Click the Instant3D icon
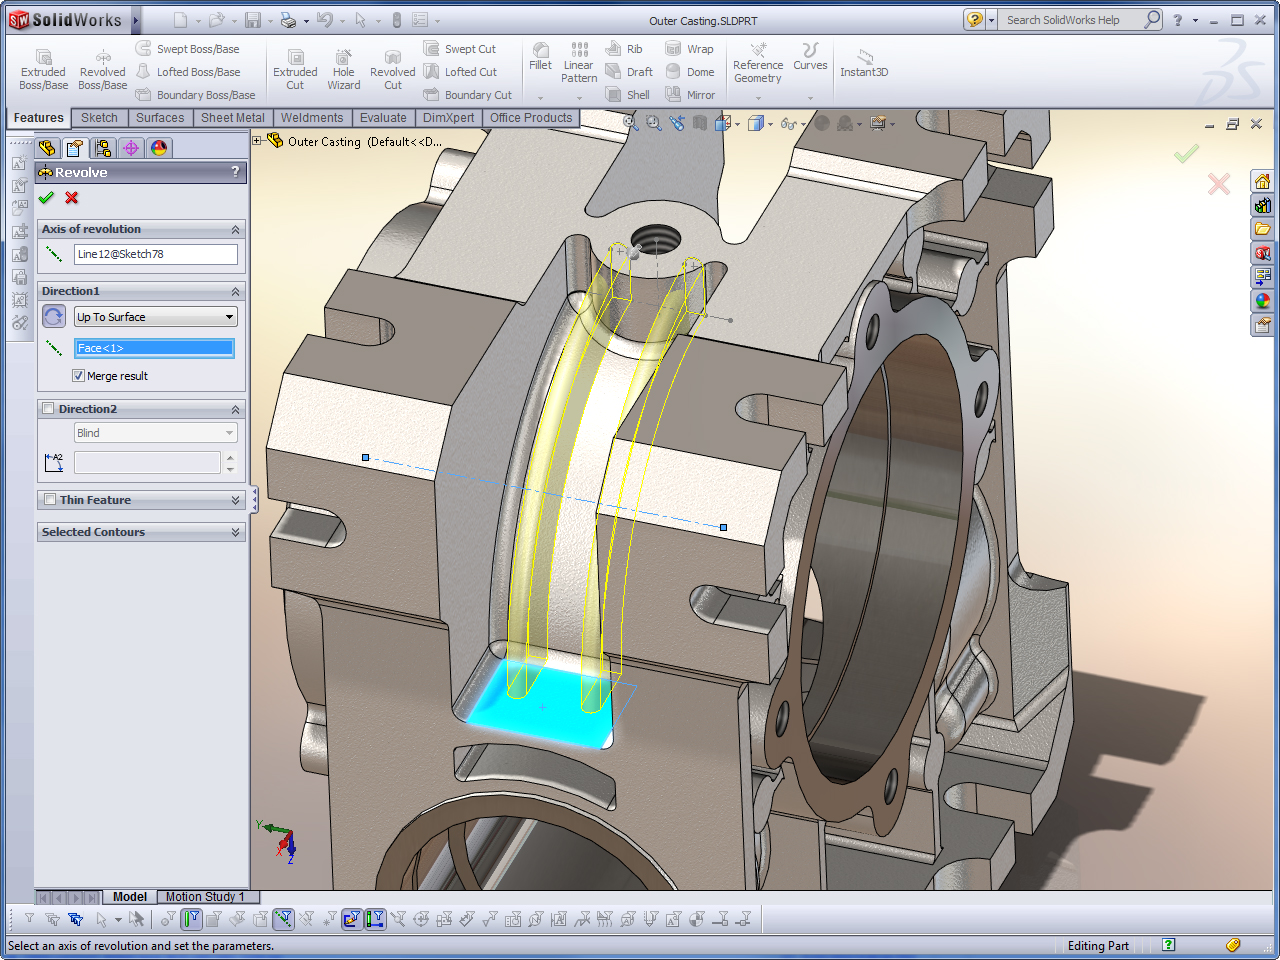 click(864, 62)
